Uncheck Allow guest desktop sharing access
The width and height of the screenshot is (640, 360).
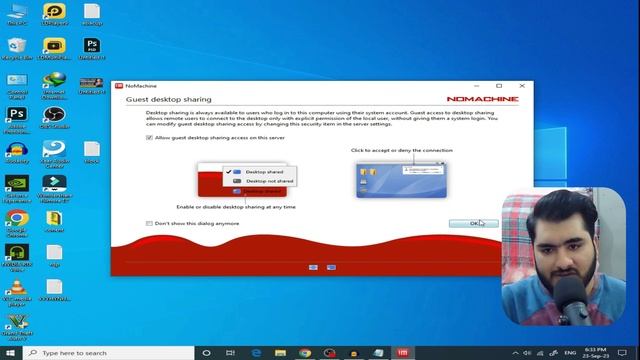[x=149, y=138]
